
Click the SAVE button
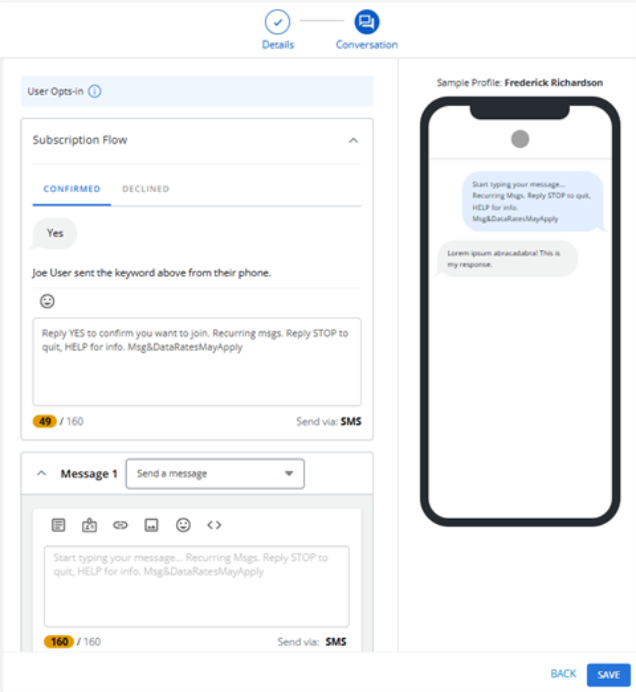(609, 675)
